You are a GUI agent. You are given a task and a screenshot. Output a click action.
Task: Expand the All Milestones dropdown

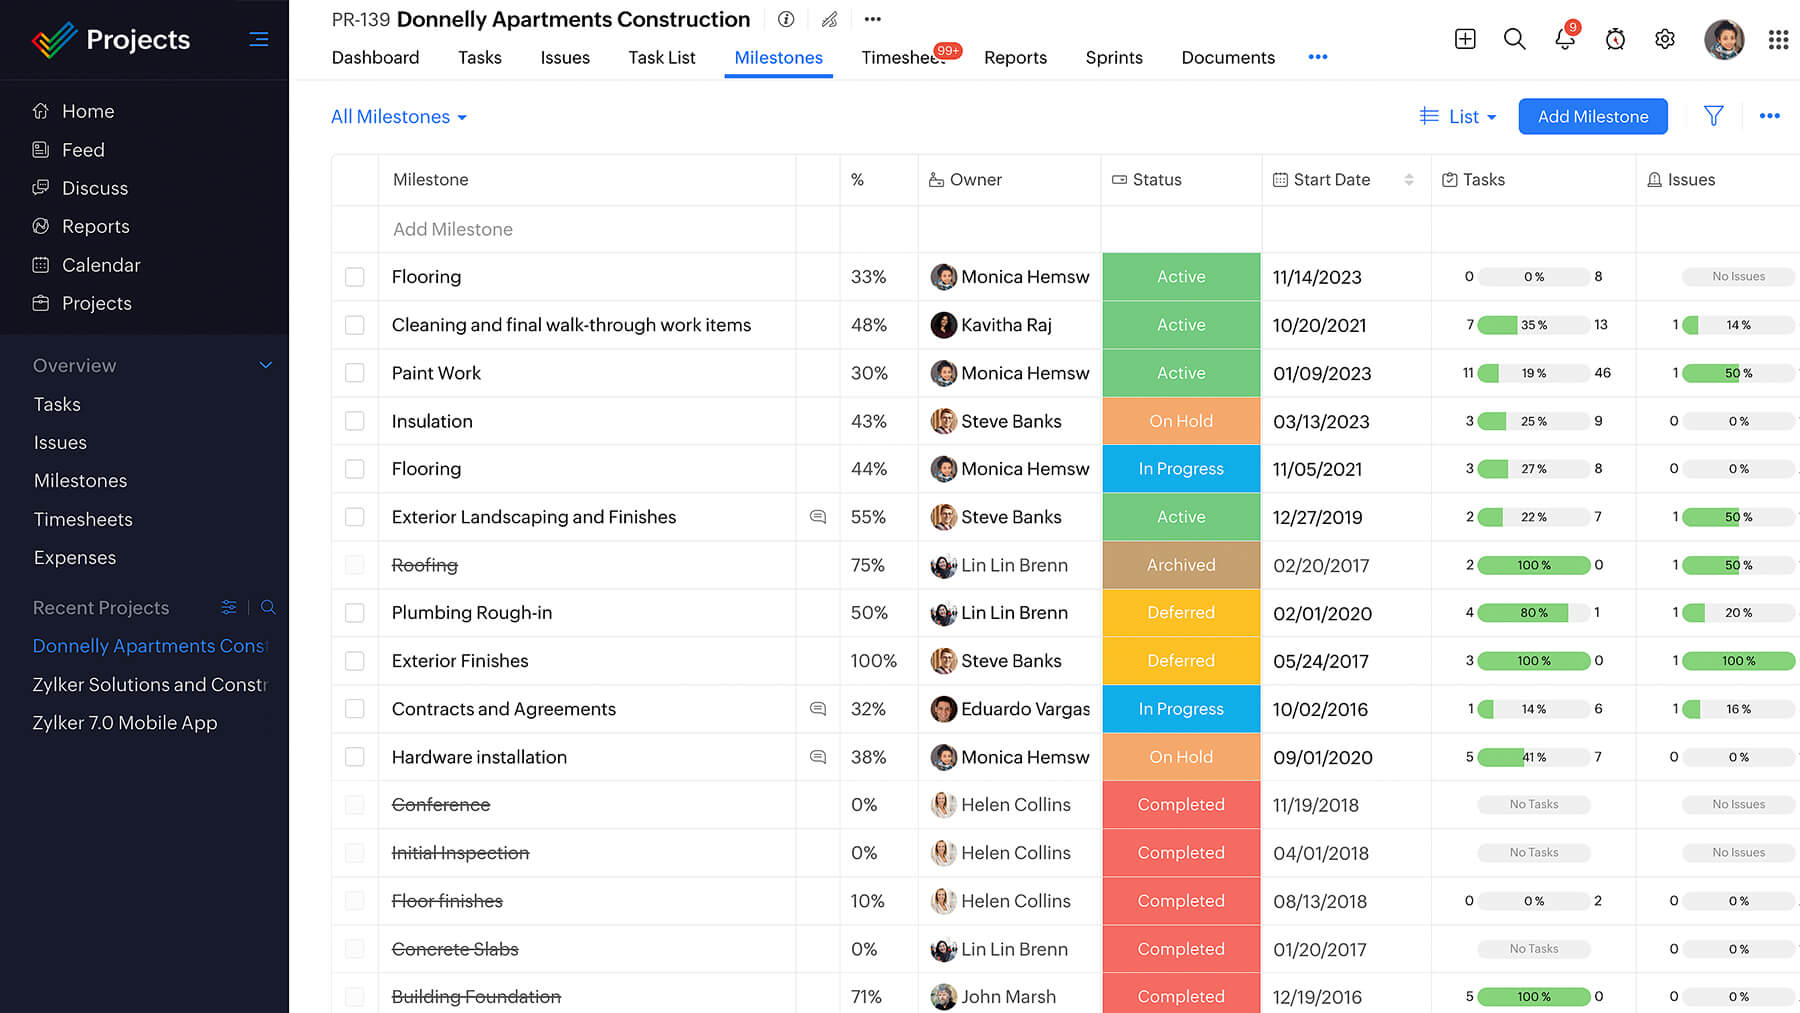[x=399, y=117]
